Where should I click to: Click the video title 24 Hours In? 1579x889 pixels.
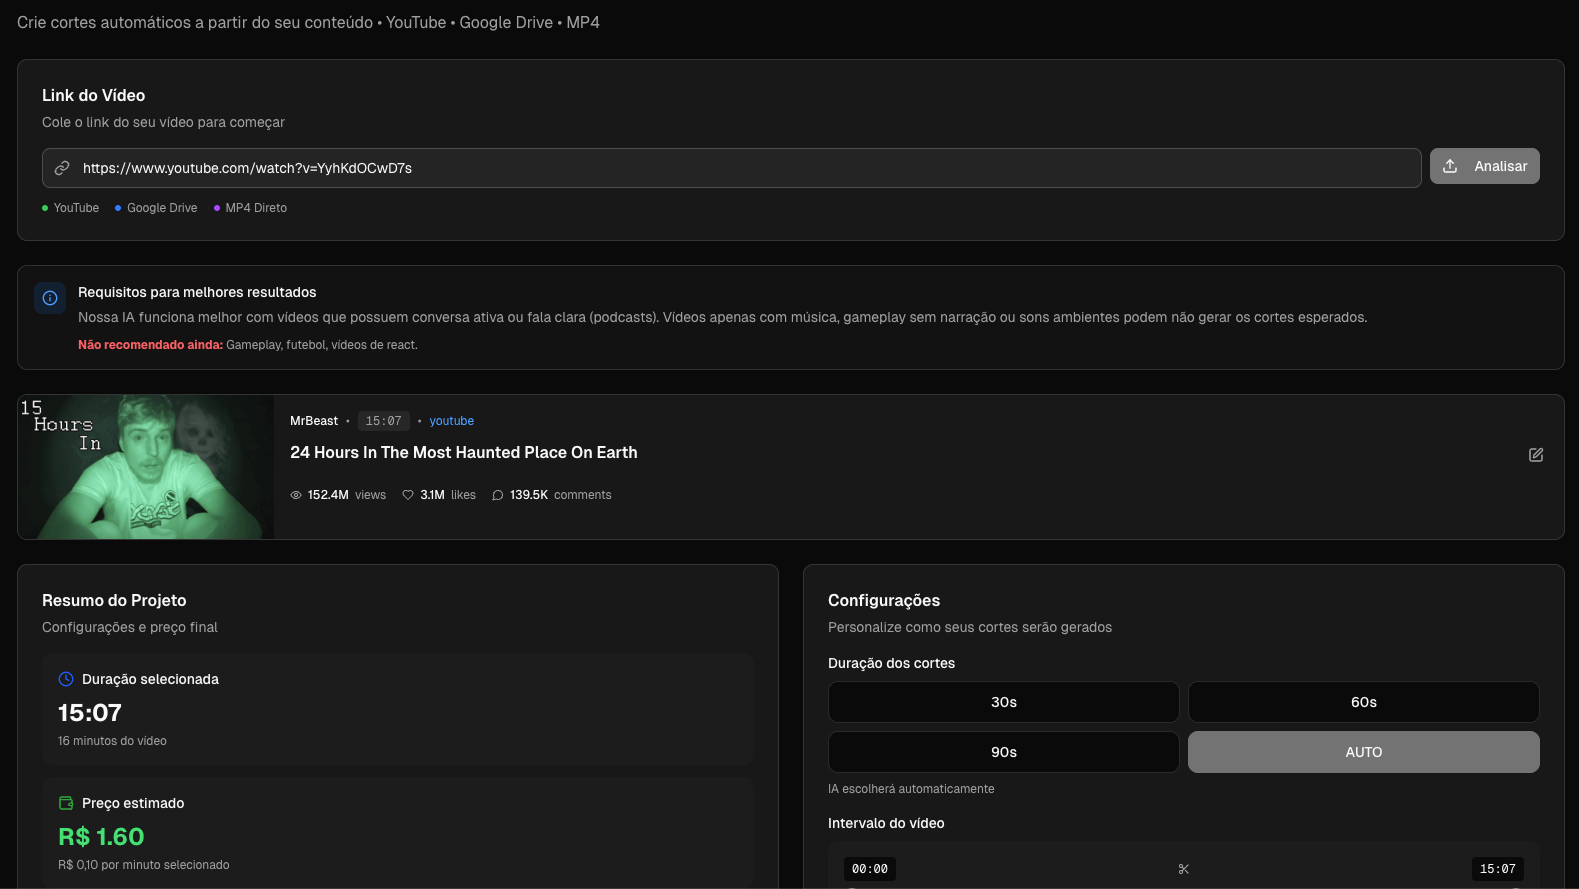click(x=463, y=453)
